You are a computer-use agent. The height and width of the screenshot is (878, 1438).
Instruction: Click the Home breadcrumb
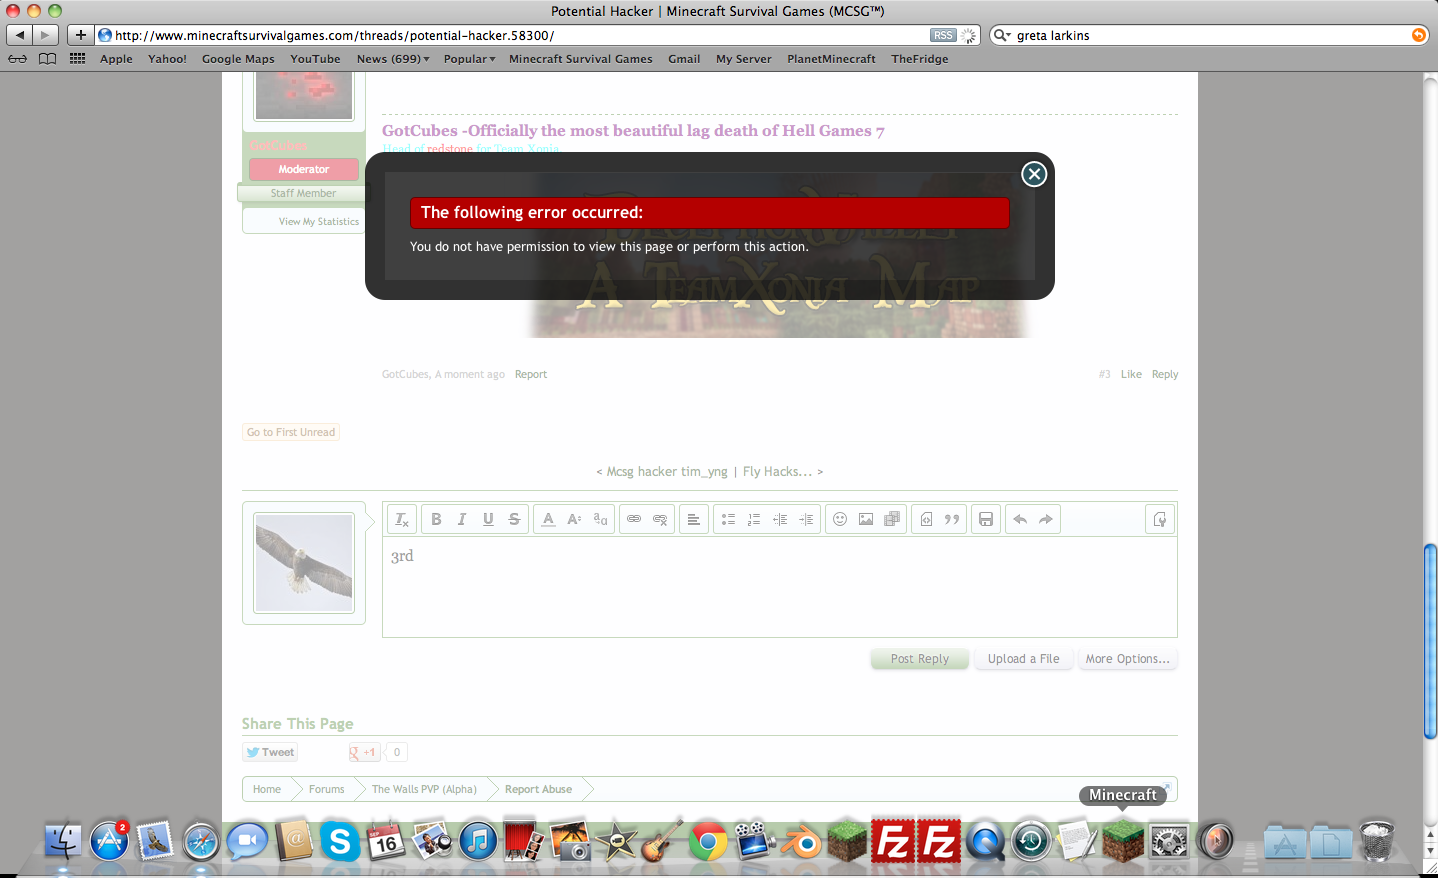click(x=267, y=789)
